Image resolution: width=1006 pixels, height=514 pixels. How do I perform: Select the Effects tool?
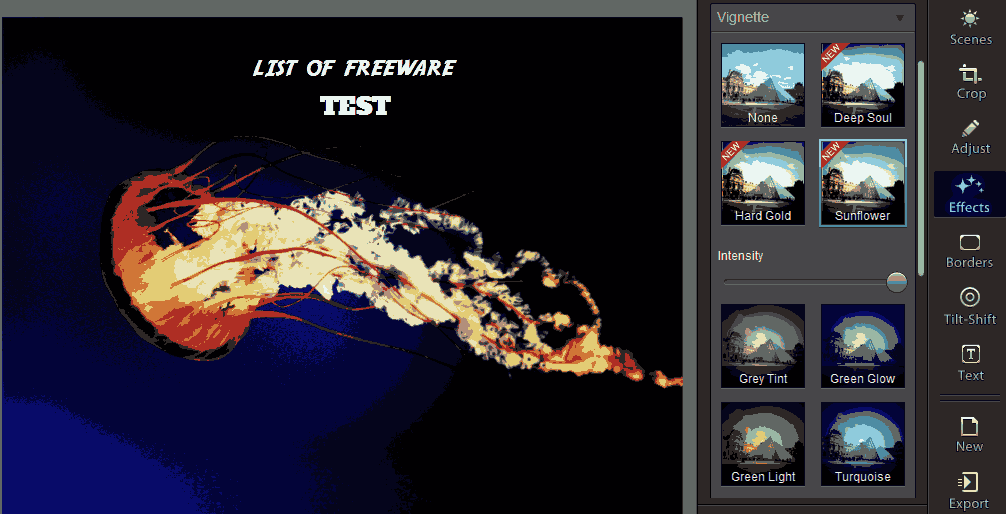(970, 194)
